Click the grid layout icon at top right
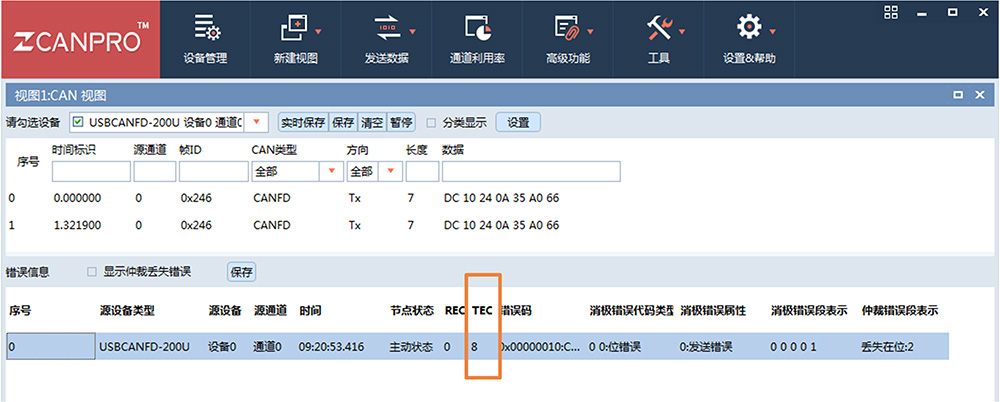The width and height of the screenshot is (1000, 402). (x=892, y=11)
